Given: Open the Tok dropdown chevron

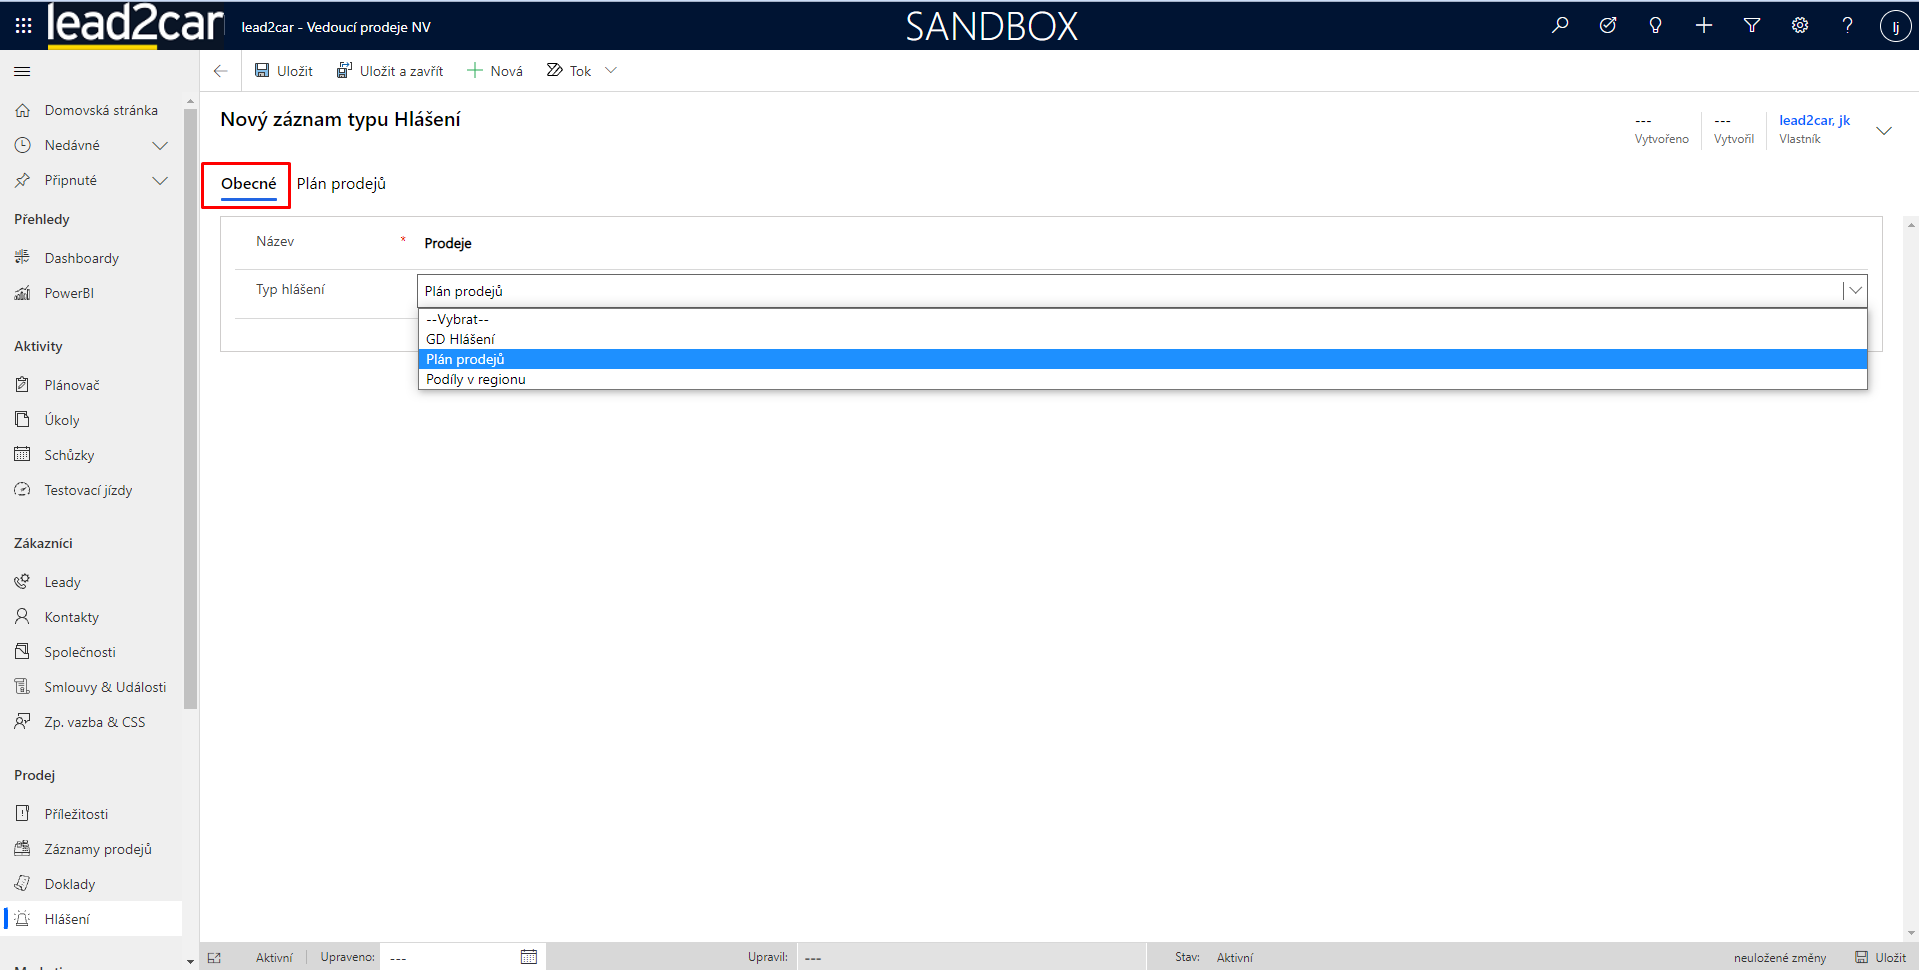Looking at the screenshot, I should point(611,71).
